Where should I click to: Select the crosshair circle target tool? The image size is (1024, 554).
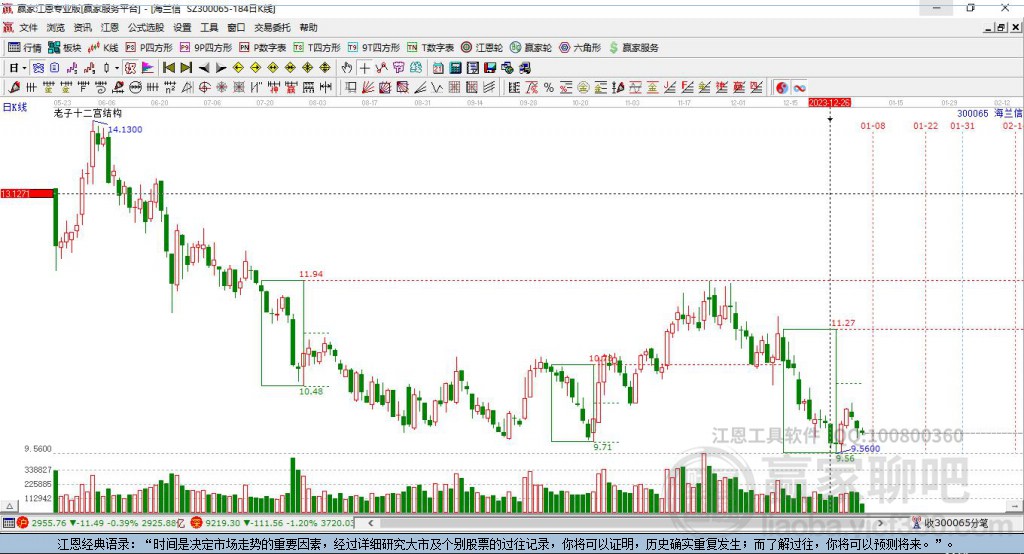tap(204, 88)
